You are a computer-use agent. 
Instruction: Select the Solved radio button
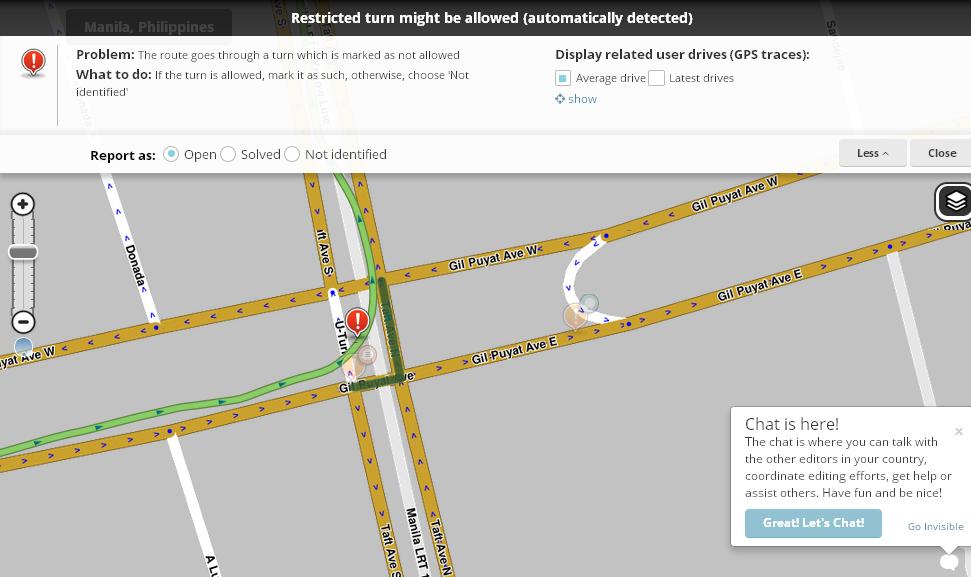tap(228, 154)
